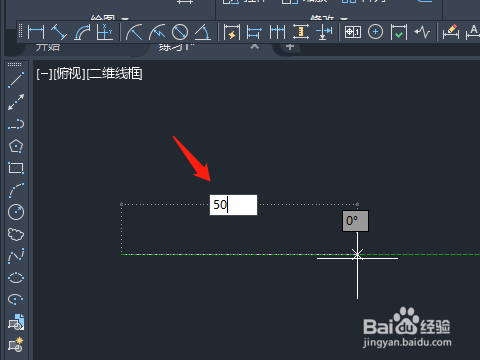Click the length input field showing 50
The image size is (480, 360).
[x=233, y=205]
